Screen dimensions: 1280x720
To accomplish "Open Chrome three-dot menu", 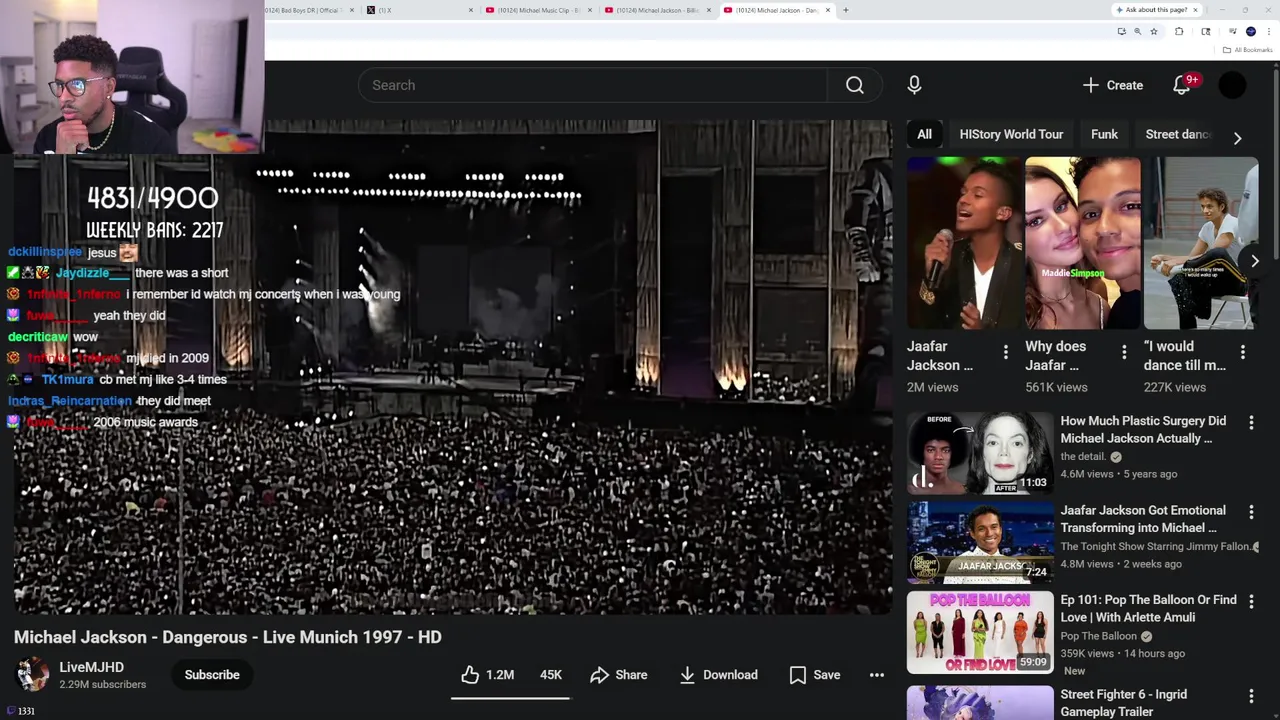I will click(1268, 31).
